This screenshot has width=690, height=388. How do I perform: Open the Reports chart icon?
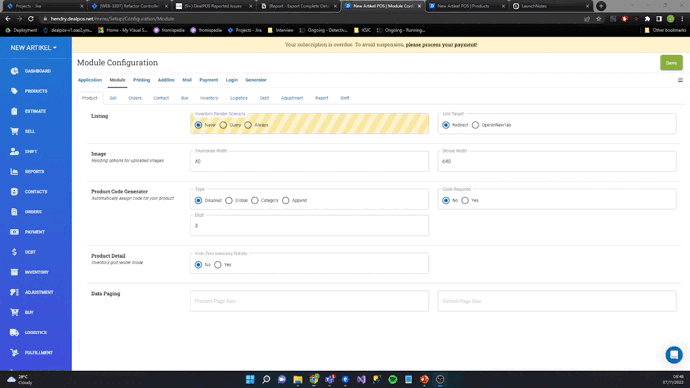pyautogui.click(x=15, y=172)
